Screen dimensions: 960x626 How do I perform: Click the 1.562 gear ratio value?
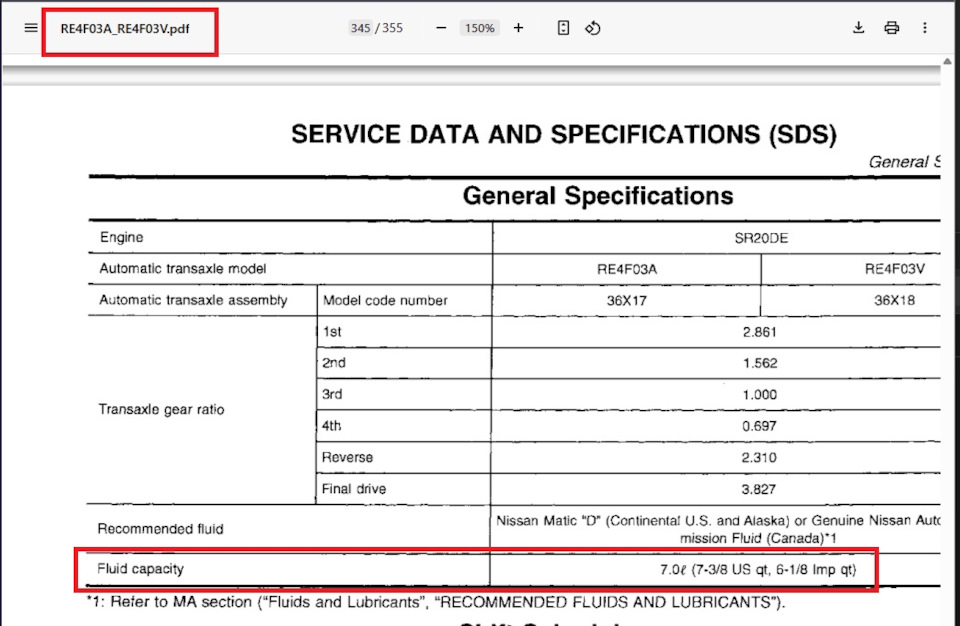coord(760,363)
